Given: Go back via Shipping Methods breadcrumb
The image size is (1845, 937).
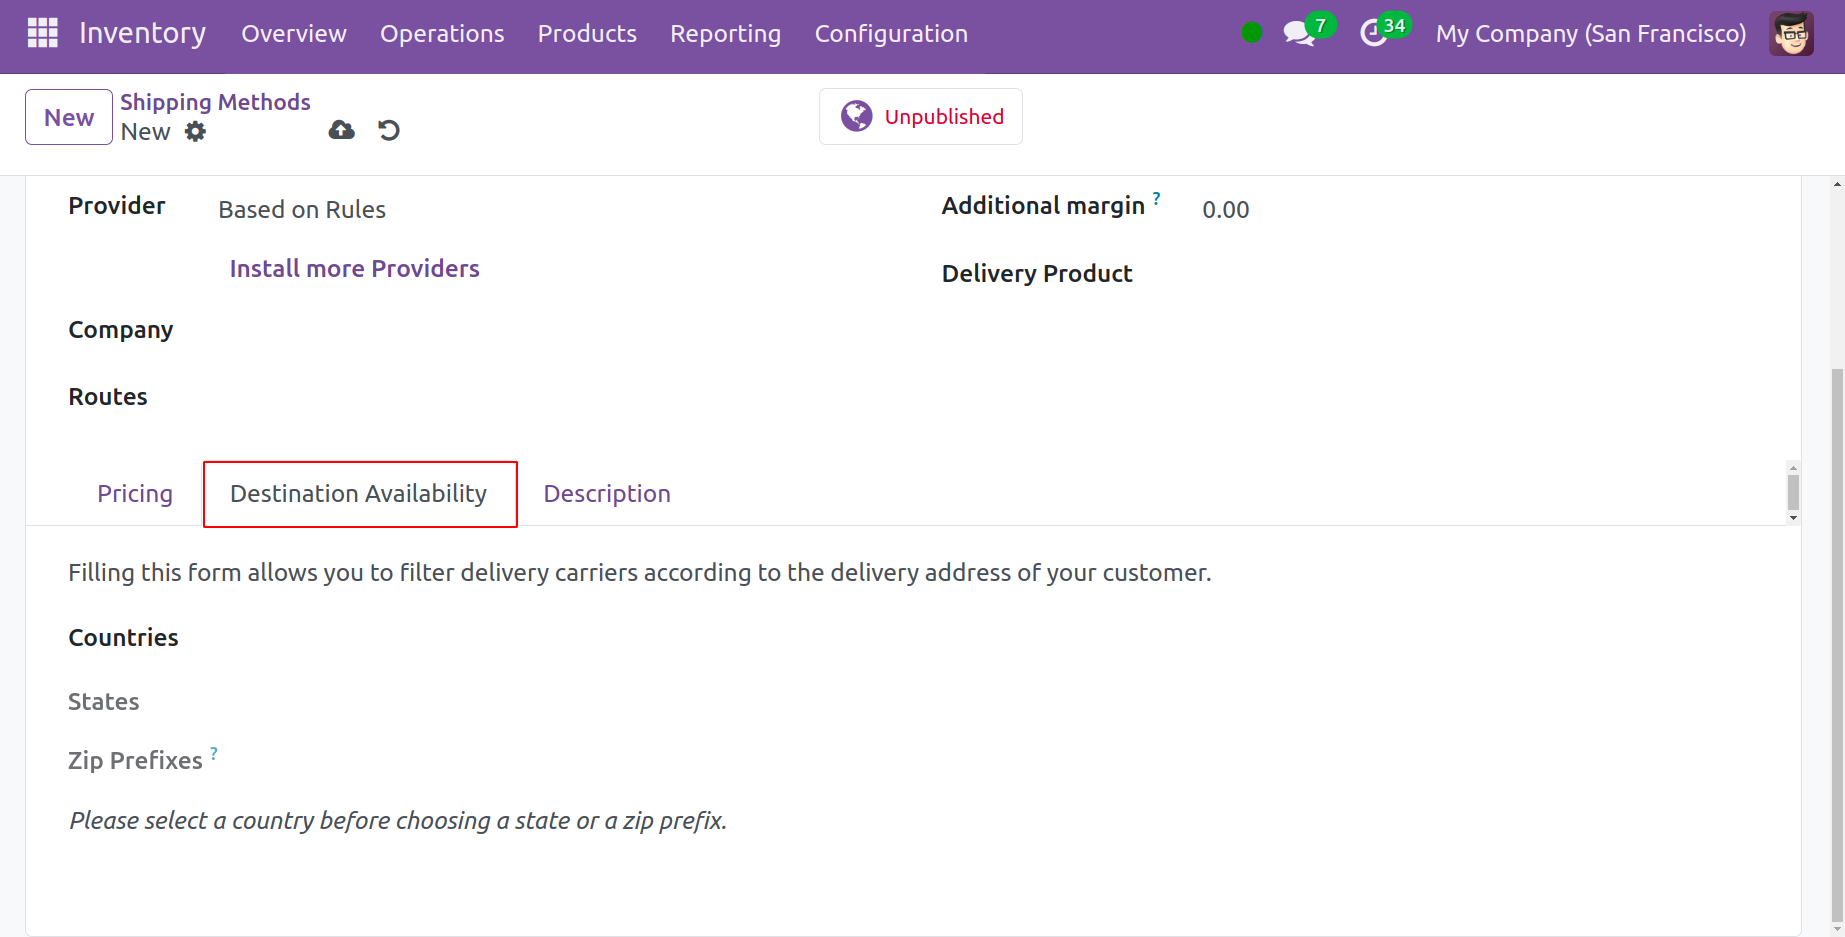Looking at the screenshot, I should pyautogui.click(x=215, y=102).
